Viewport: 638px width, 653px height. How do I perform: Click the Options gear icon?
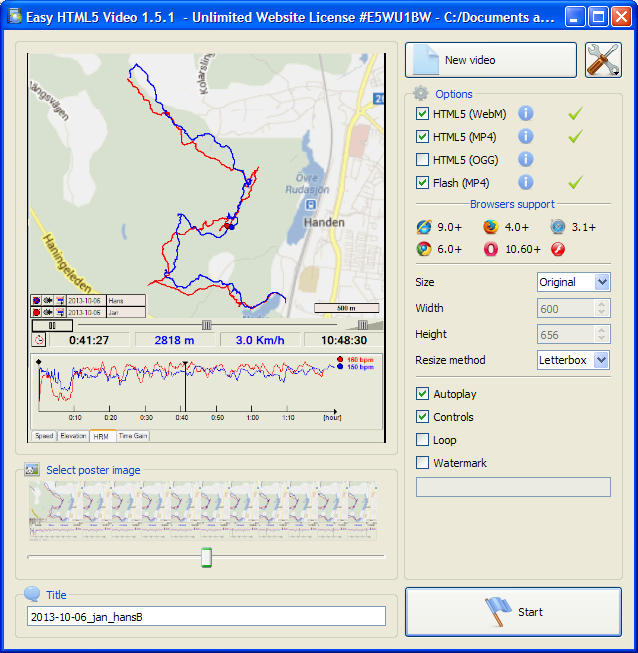click(421, 93)
